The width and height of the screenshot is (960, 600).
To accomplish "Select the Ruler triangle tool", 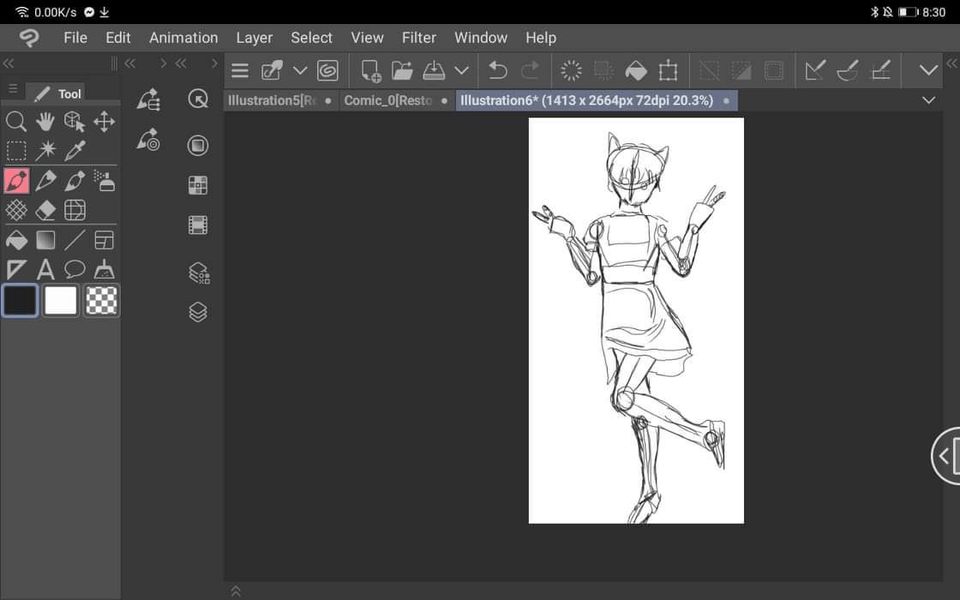I will click(17, 269).
